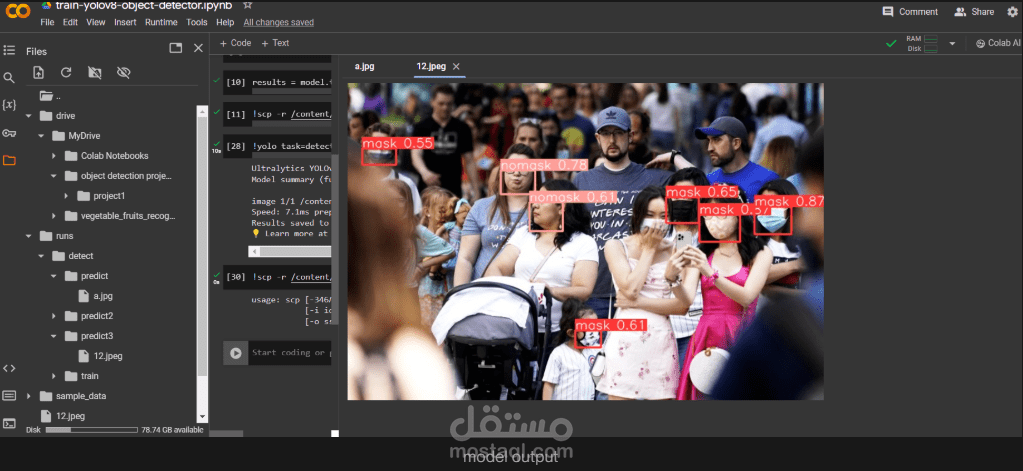Click the orange Files folder sidebar icon

click(x=9, y=160)
